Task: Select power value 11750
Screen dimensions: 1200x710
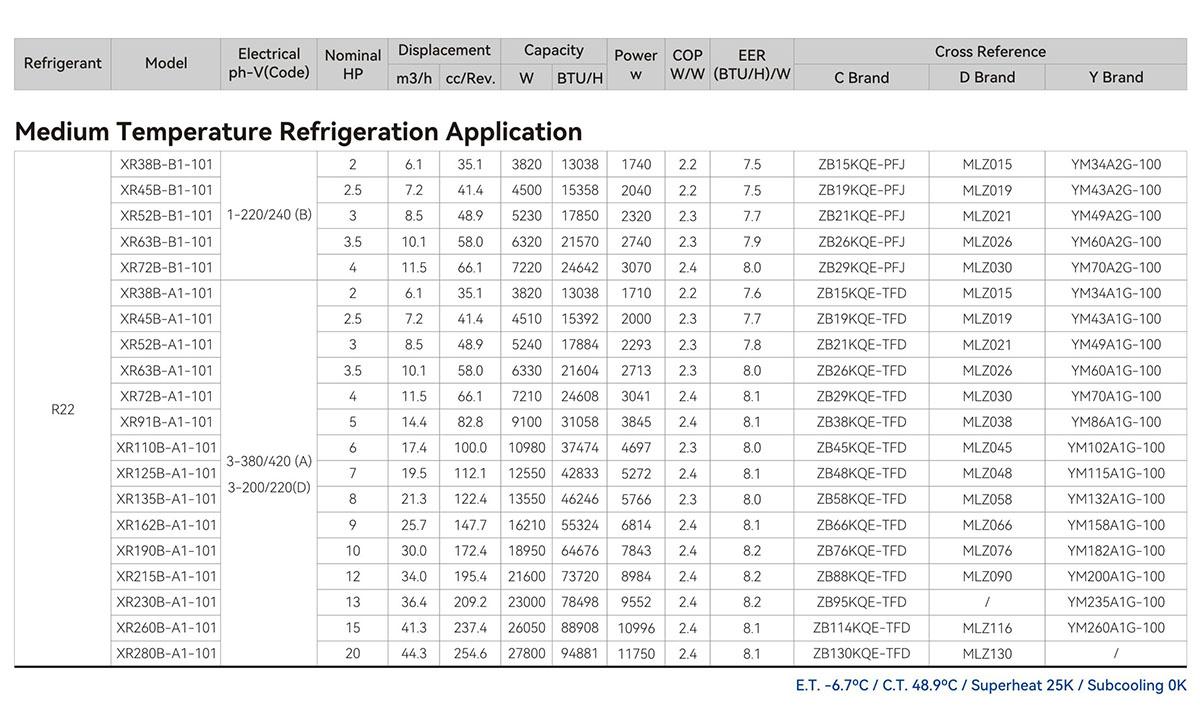Action: tap(636, 654)
